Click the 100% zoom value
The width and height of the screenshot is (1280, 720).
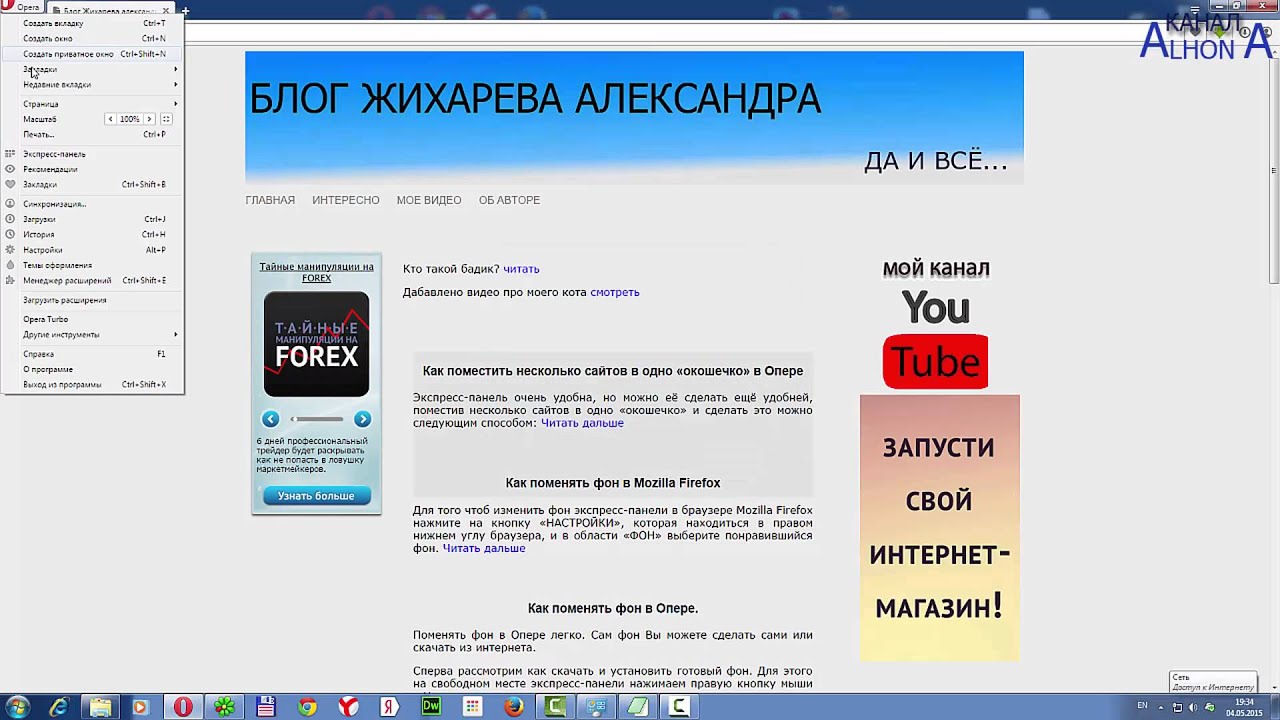tap(130, 119)
